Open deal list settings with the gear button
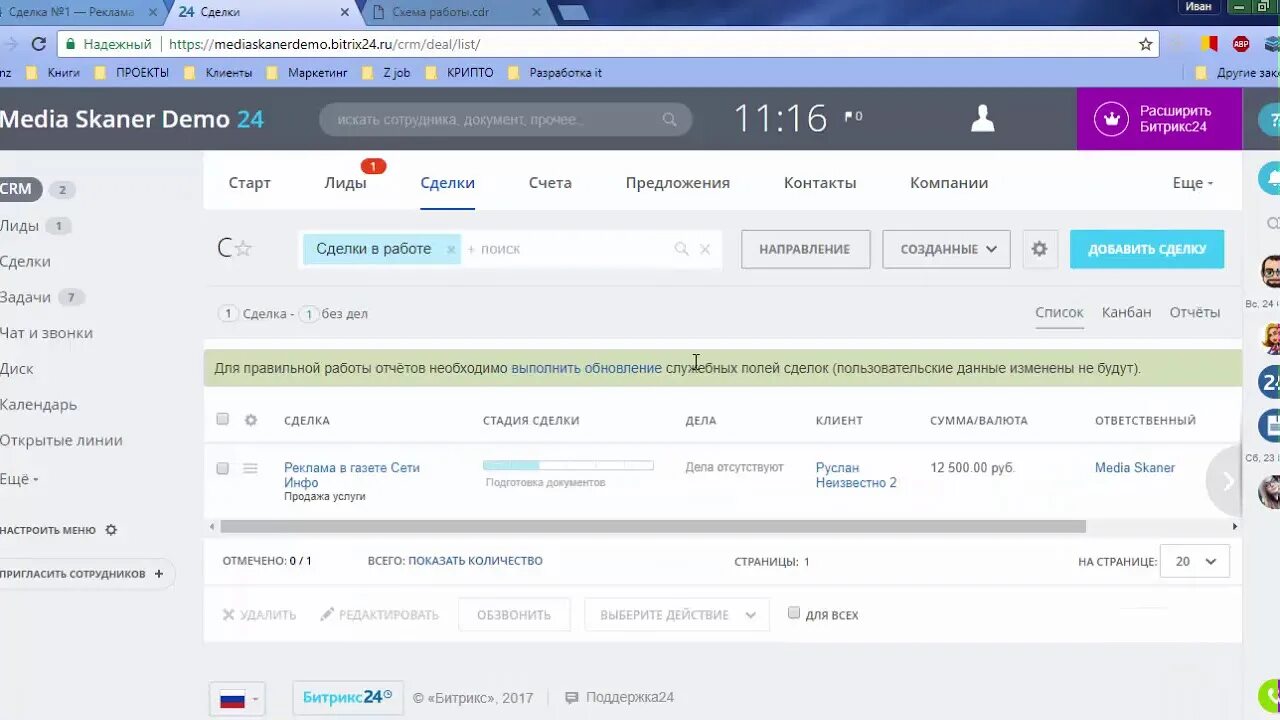The image size is (1280, 720). (1040, 249)
